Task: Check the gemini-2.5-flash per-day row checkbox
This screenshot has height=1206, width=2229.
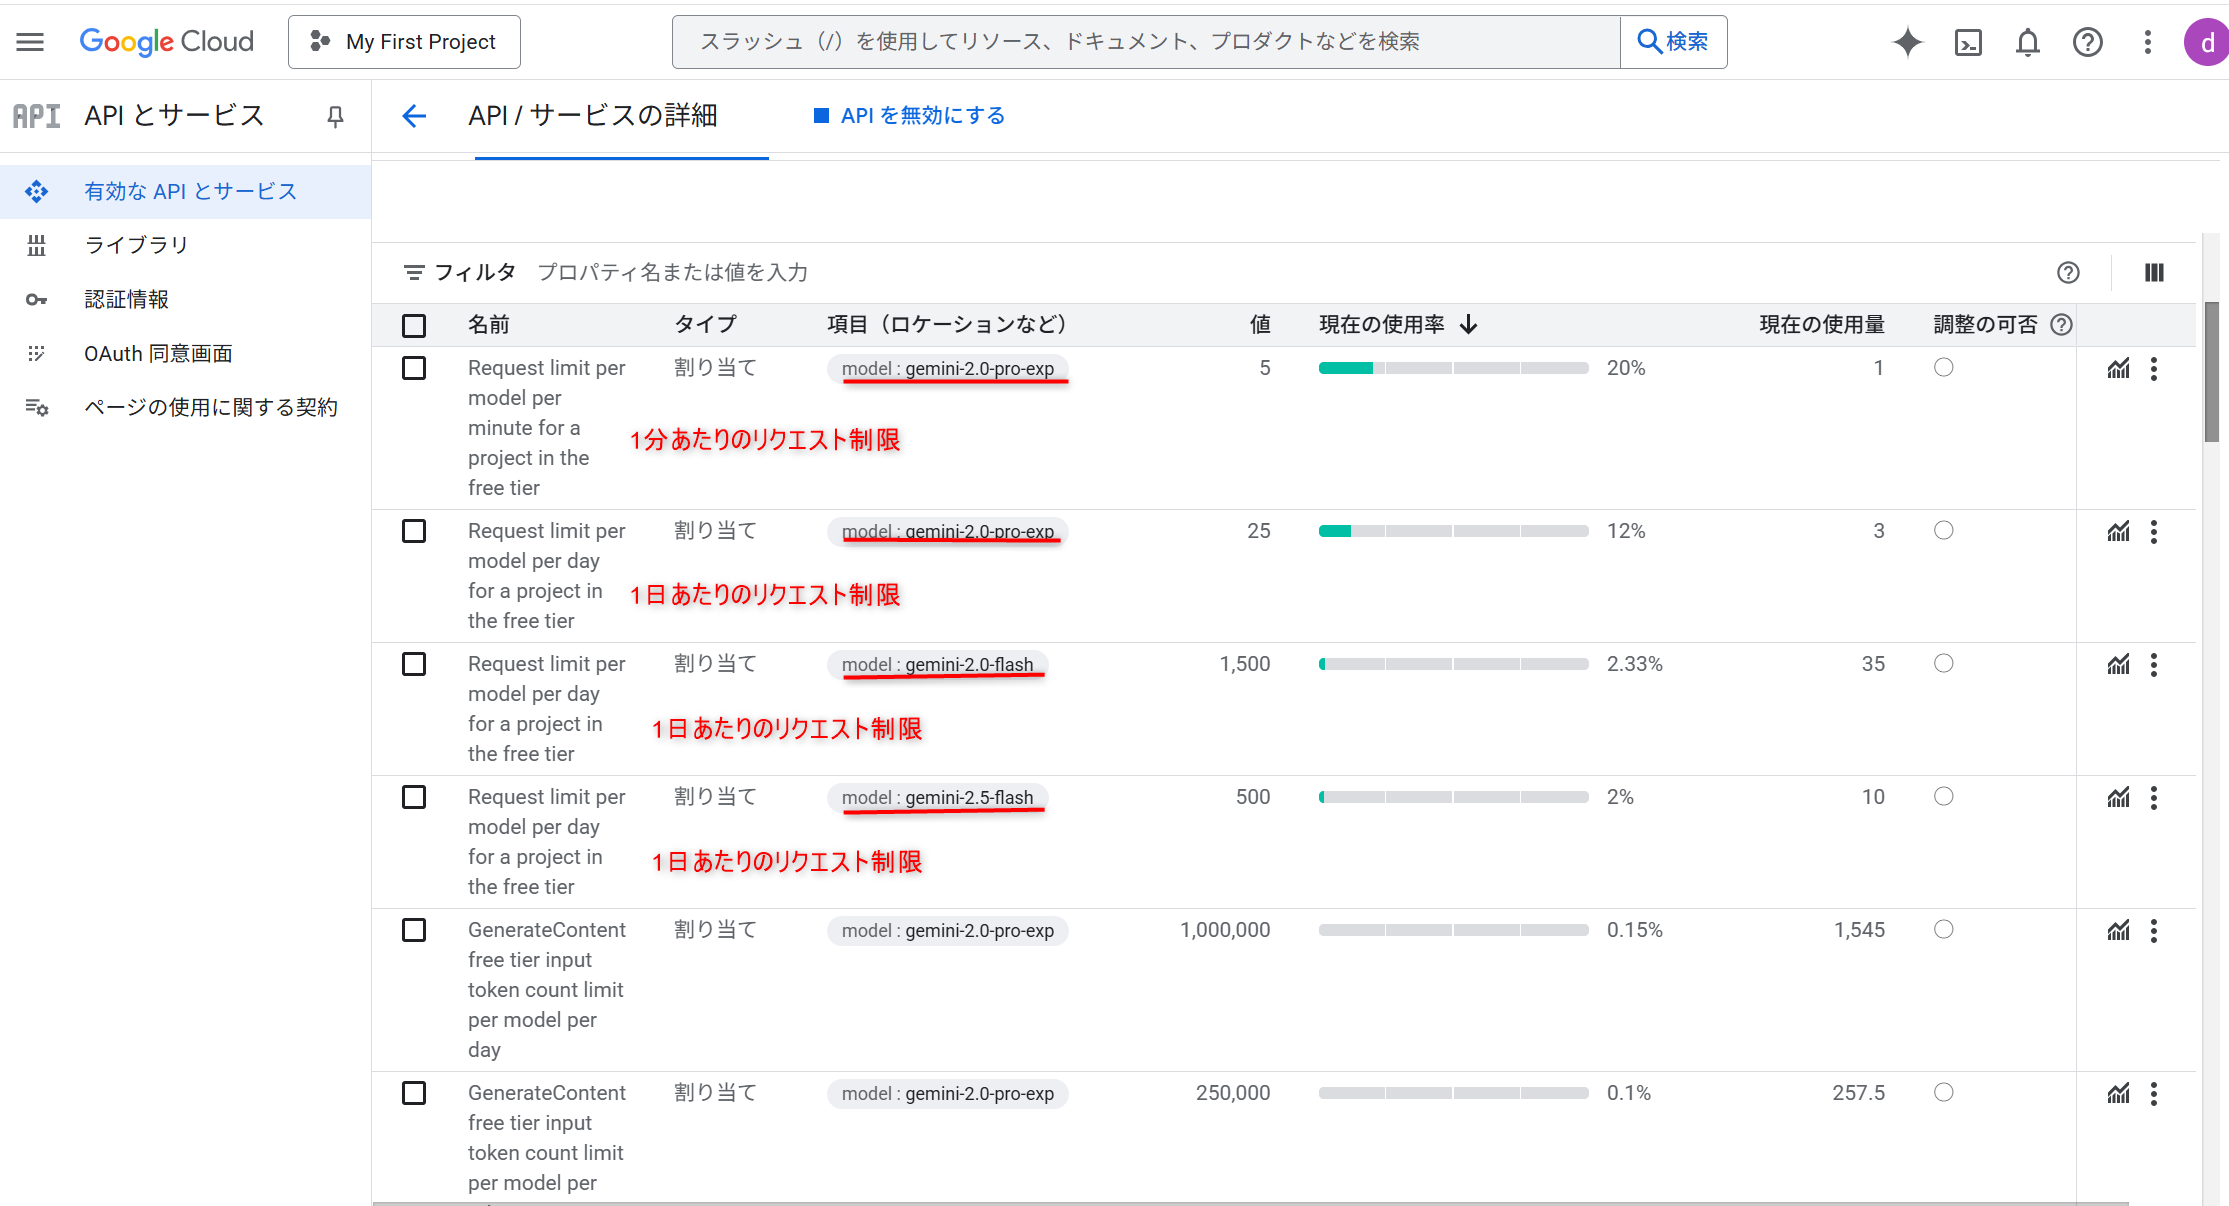Action: (414, 797)
